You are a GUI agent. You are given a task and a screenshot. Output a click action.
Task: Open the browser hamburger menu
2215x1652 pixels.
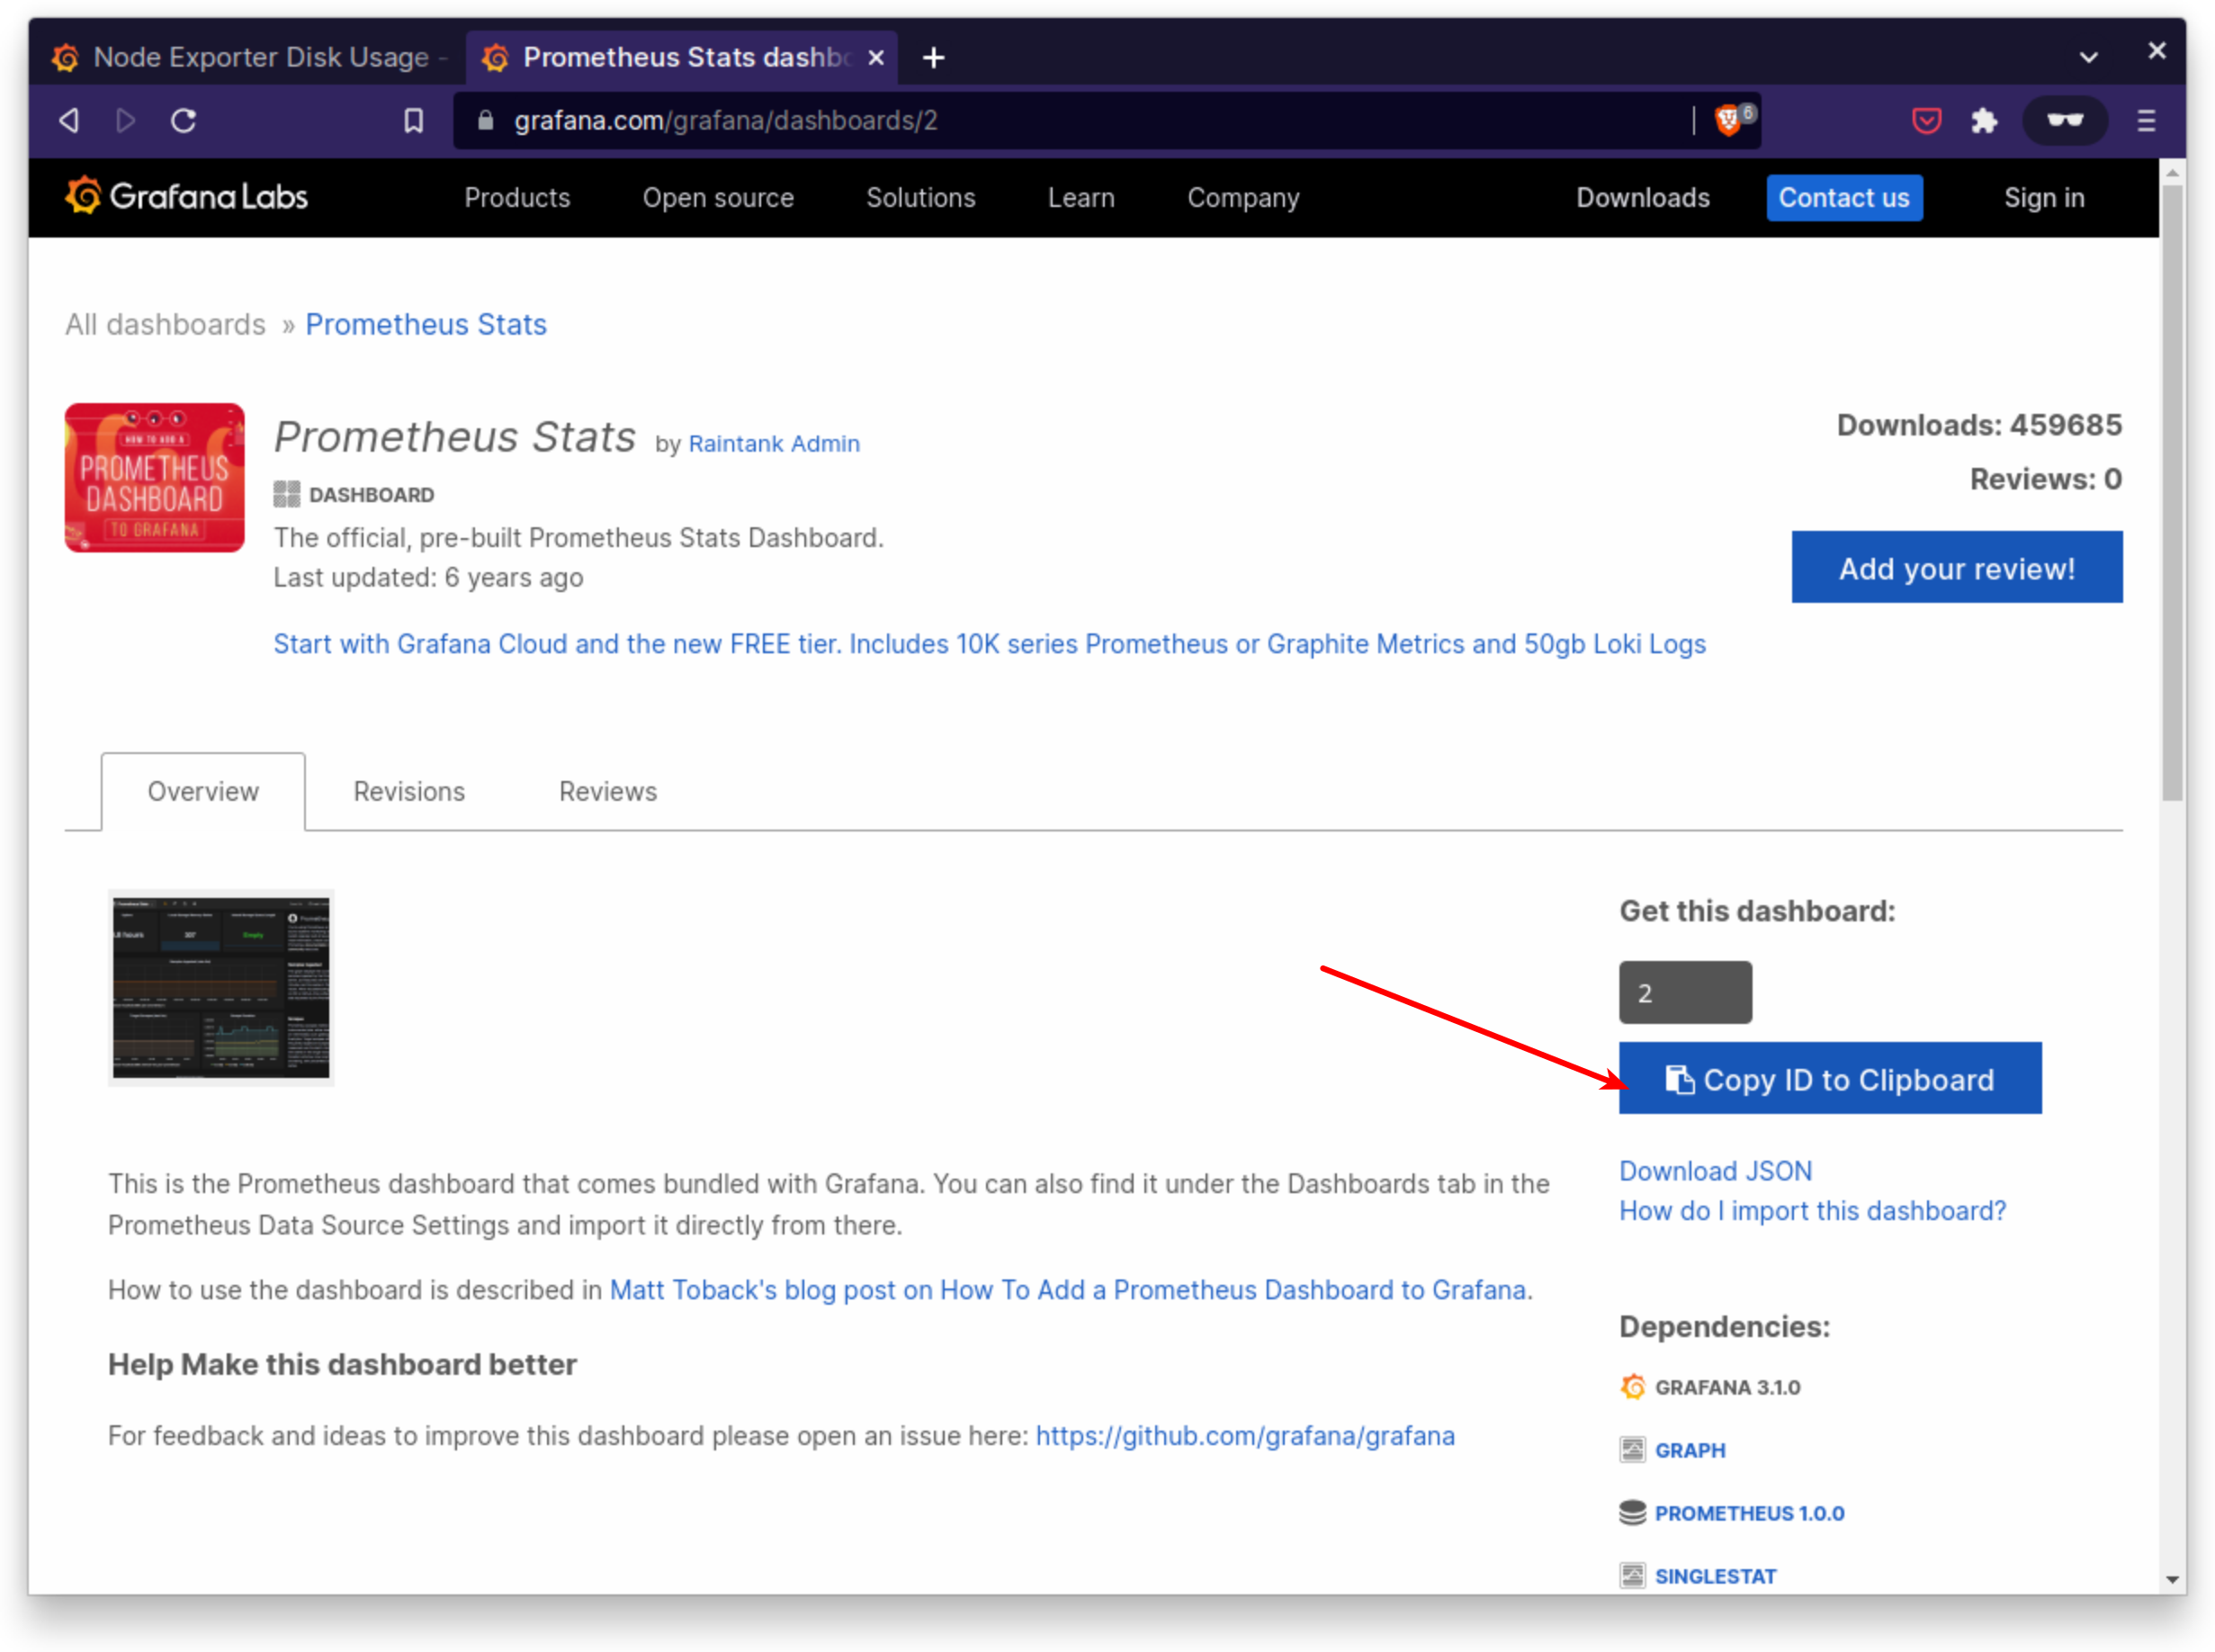click(2146, 121)
